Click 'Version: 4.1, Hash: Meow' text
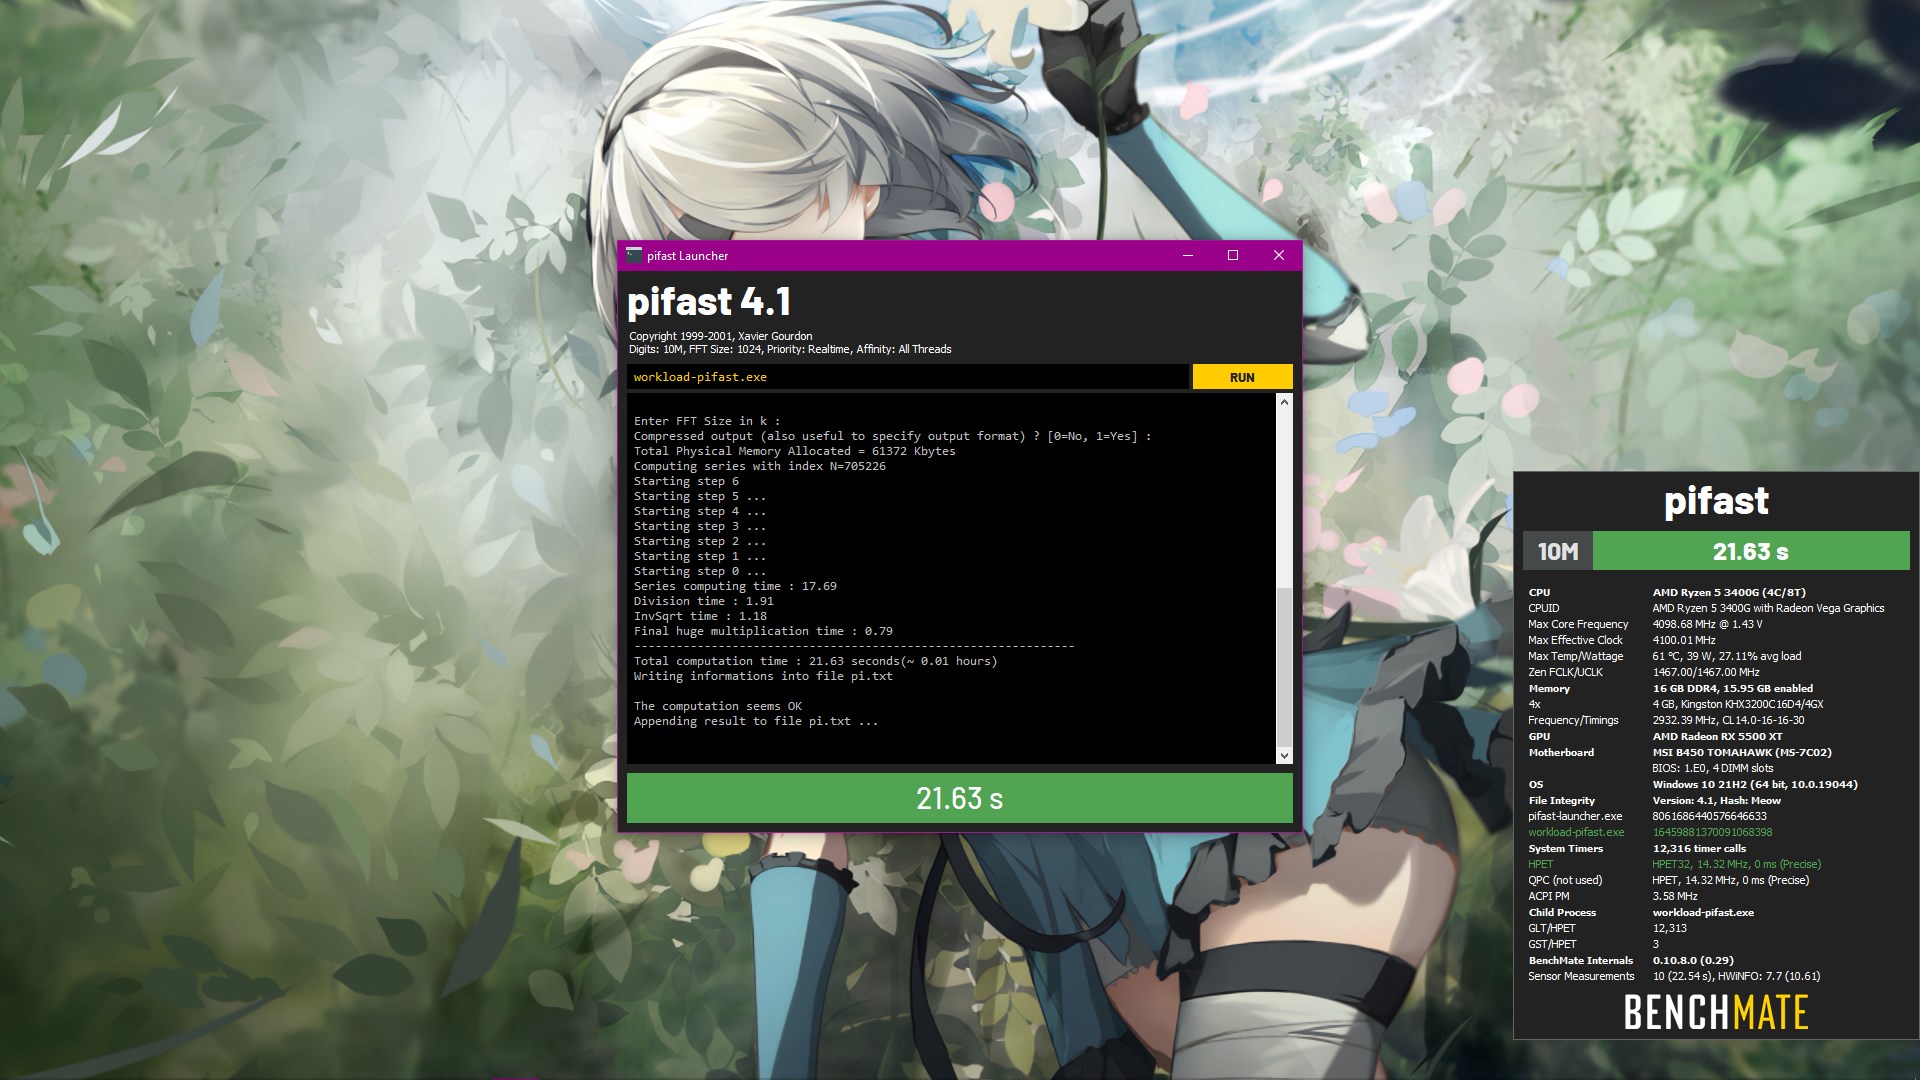1920x1080 pixels. (1717, 800)
